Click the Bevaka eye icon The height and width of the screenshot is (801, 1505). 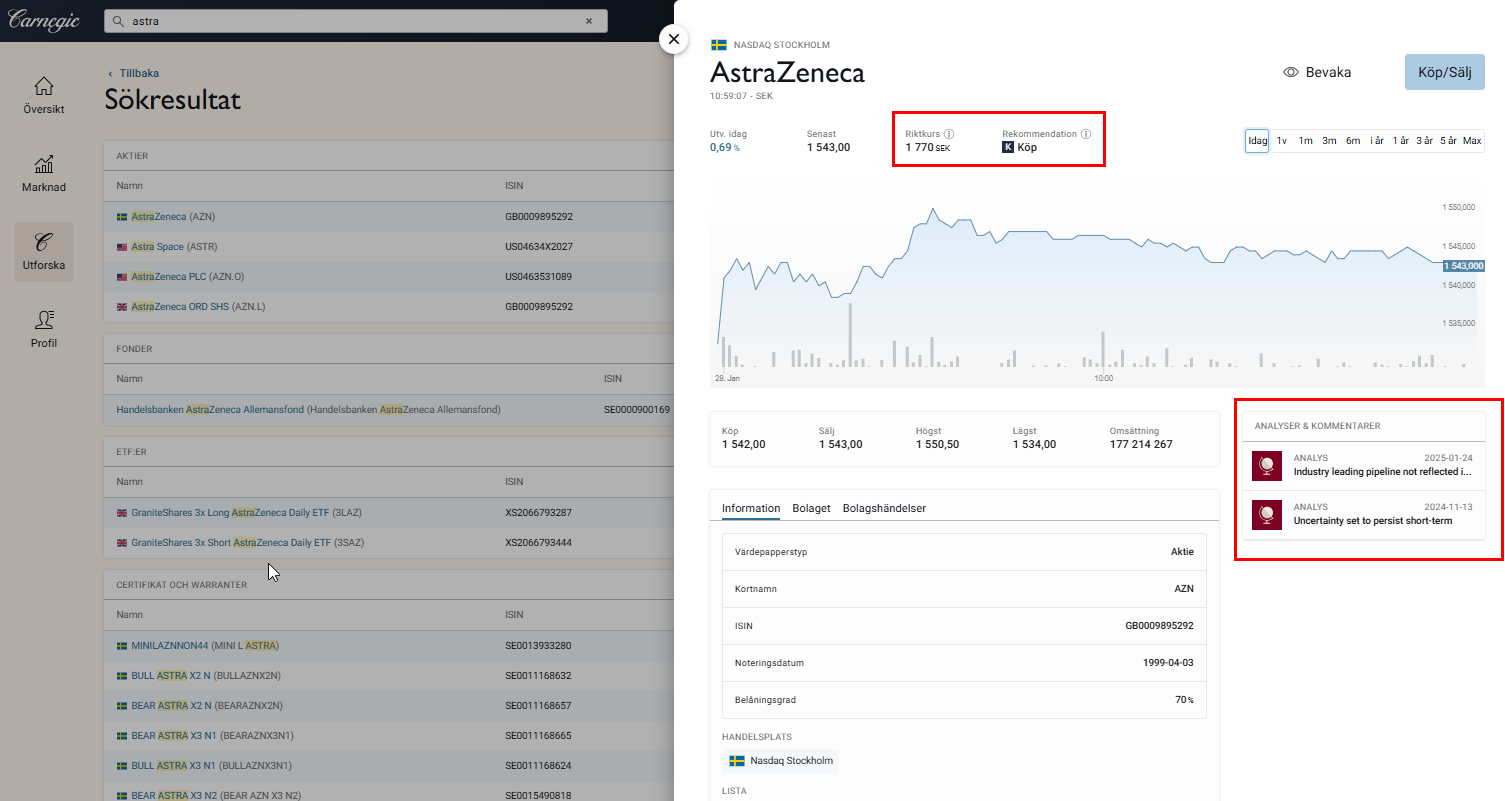click(x=1291, y=72)
